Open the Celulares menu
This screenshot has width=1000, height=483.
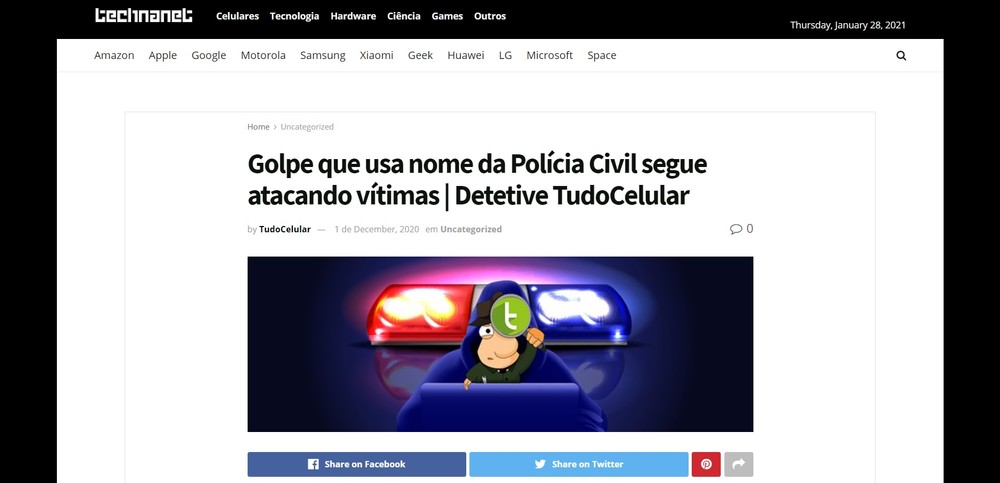tap(237, 16)
